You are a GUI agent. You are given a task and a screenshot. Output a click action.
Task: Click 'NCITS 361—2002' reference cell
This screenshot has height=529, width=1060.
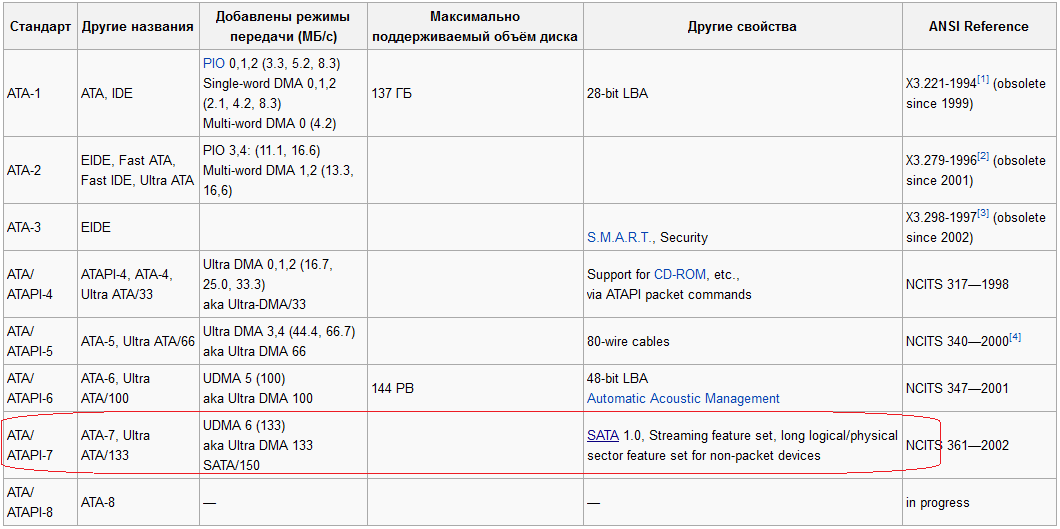(x=978, y=445)
